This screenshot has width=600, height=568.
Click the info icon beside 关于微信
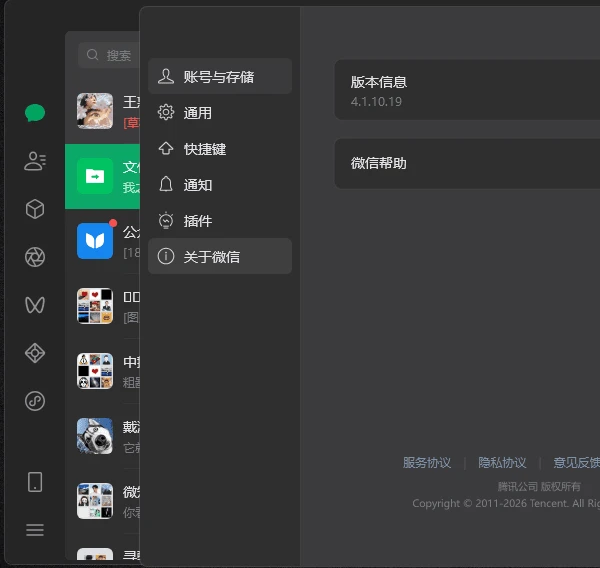point(166,256)
